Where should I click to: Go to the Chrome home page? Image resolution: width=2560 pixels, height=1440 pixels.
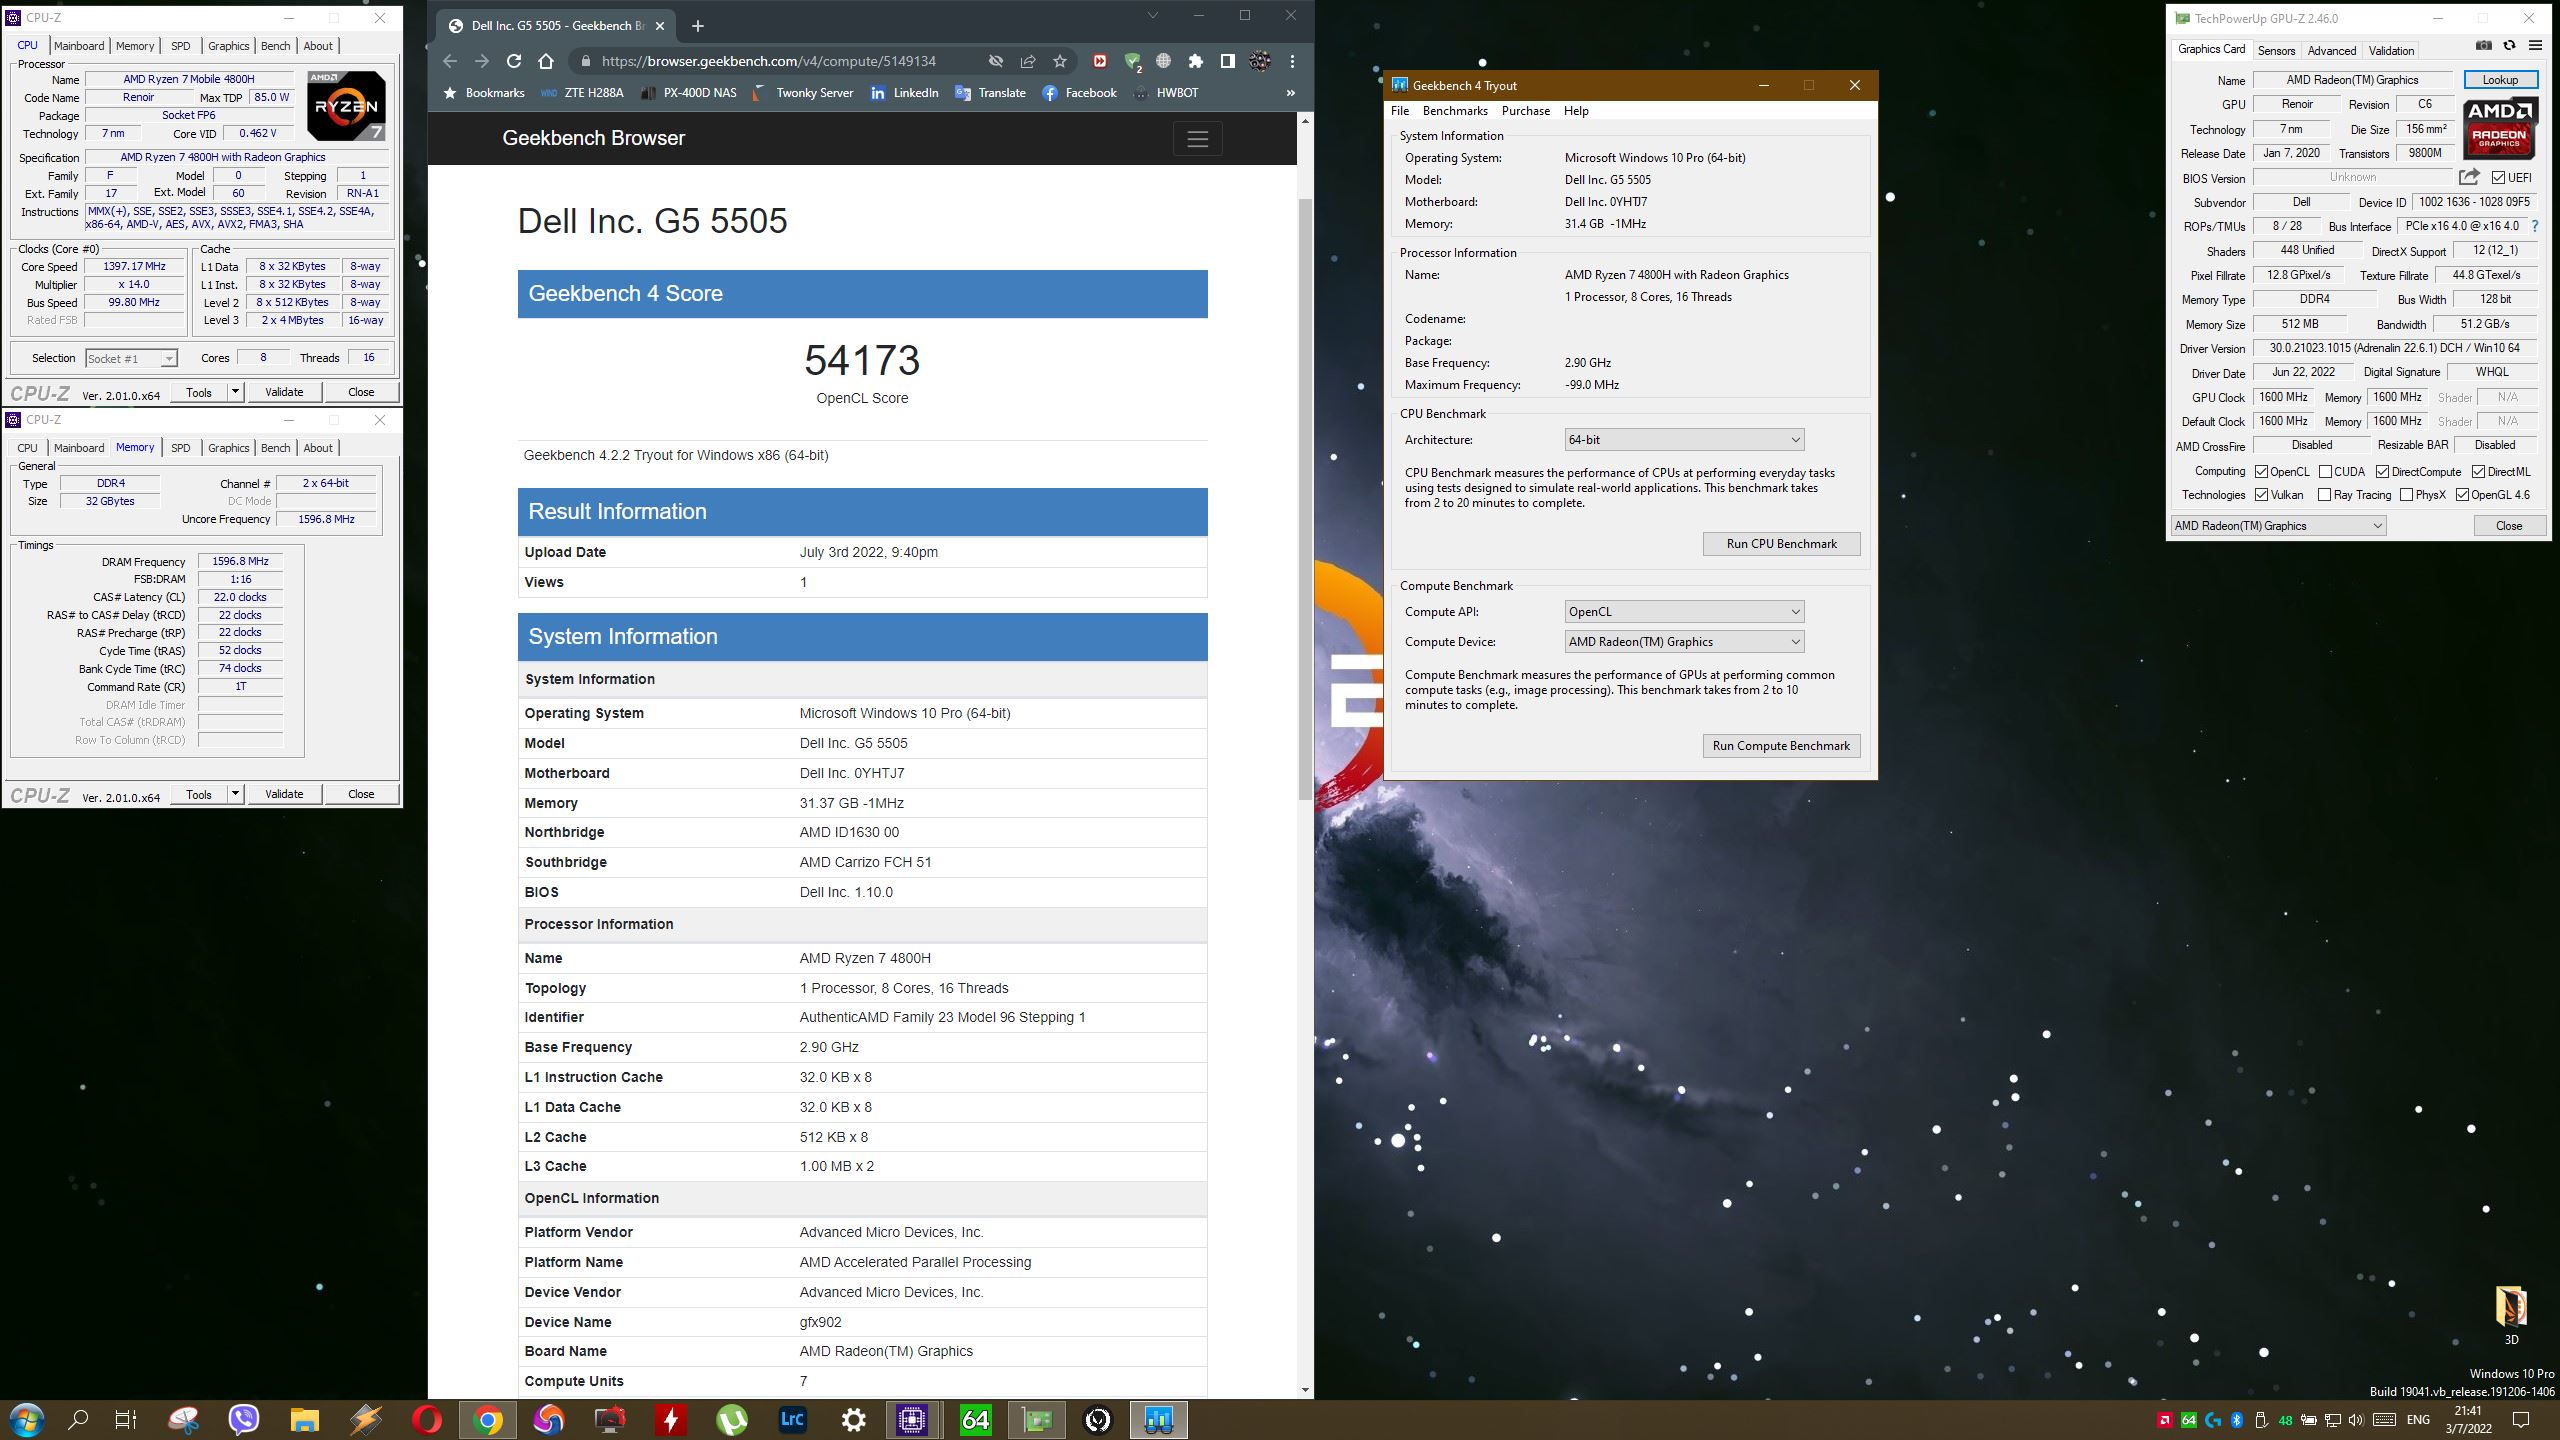545,61
